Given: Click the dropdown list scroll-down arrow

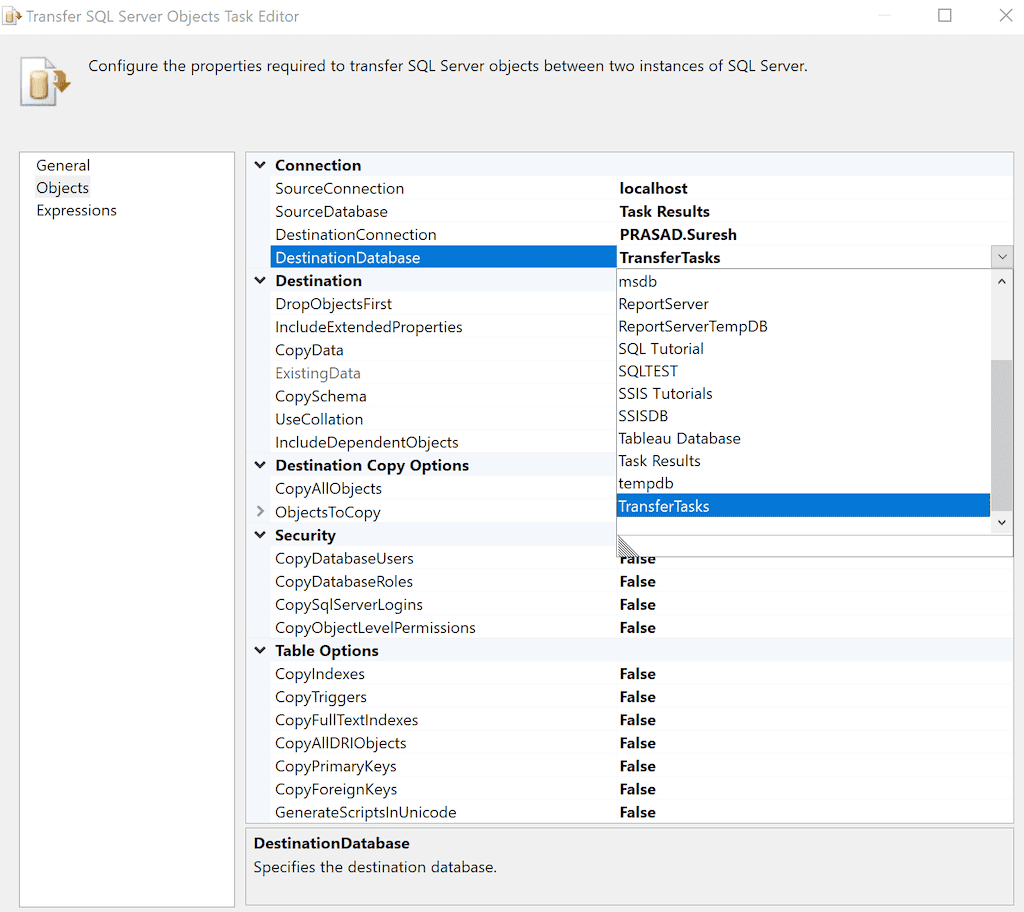Looking at the screenshot, I should [1001, 522].
